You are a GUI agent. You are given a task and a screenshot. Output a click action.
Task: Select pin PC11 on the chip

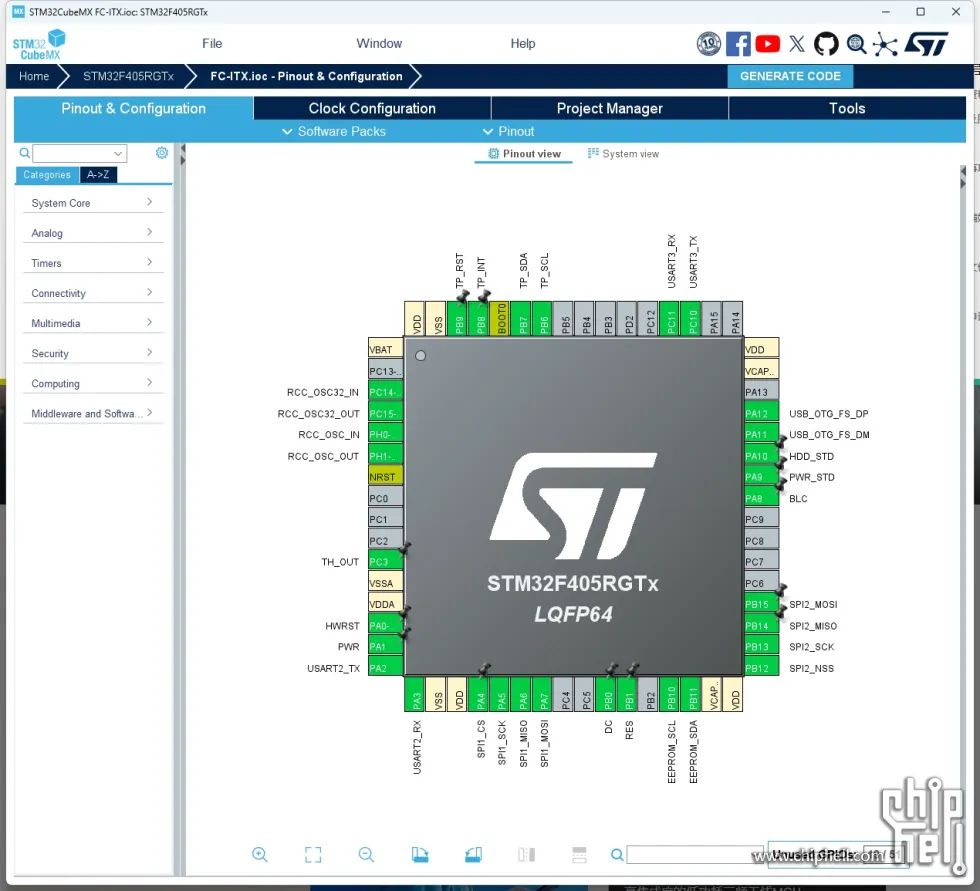(x=671, y=318)
